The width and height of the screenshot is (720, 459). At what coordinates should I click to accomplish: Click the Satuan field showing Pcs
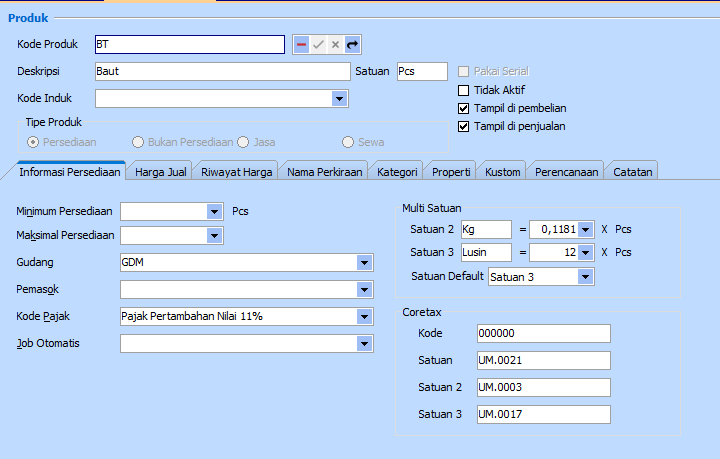coord(422,72)
